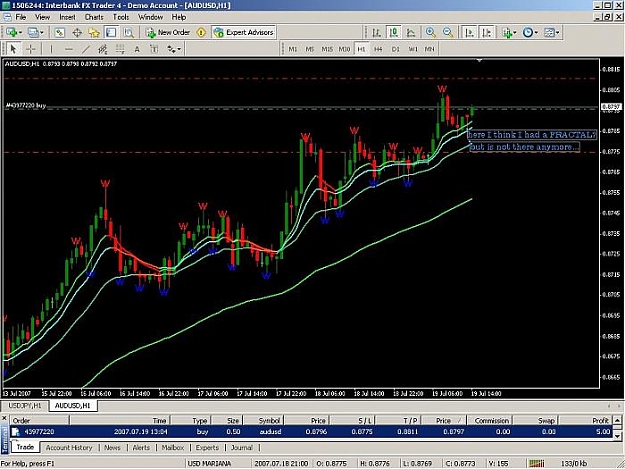Close the Terminal panel with X
The height and width of the screenshot is (469, 625).
(x=4, y=418)
